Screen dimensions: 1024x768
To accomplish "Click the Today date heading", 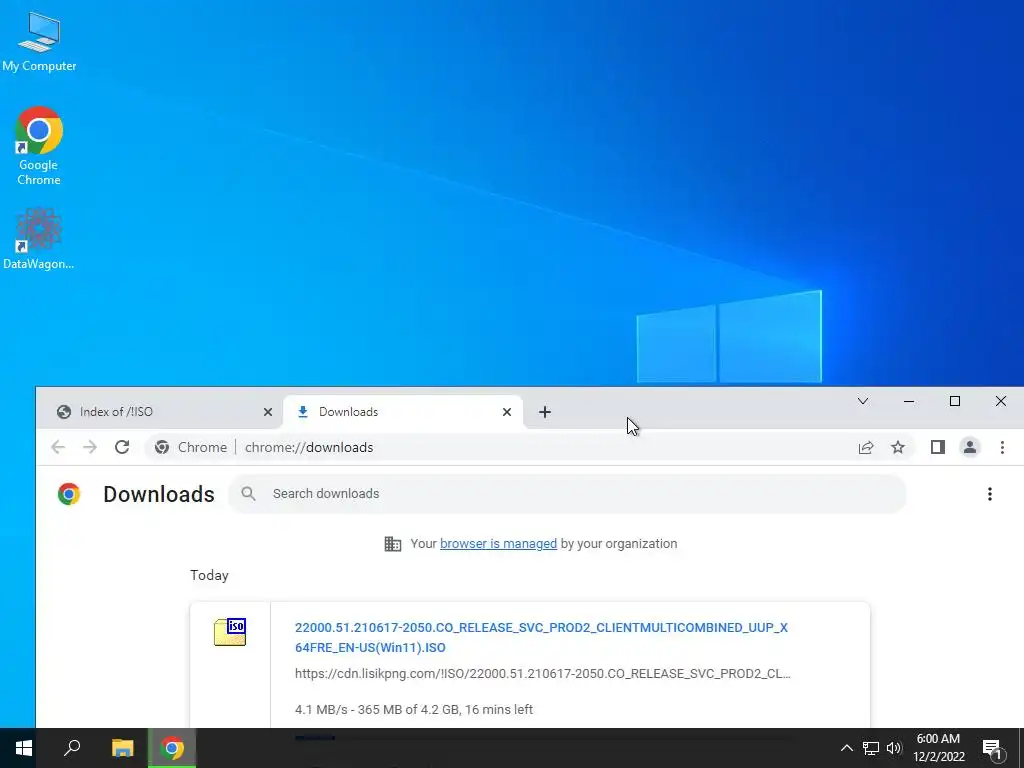I will [209, 575].
